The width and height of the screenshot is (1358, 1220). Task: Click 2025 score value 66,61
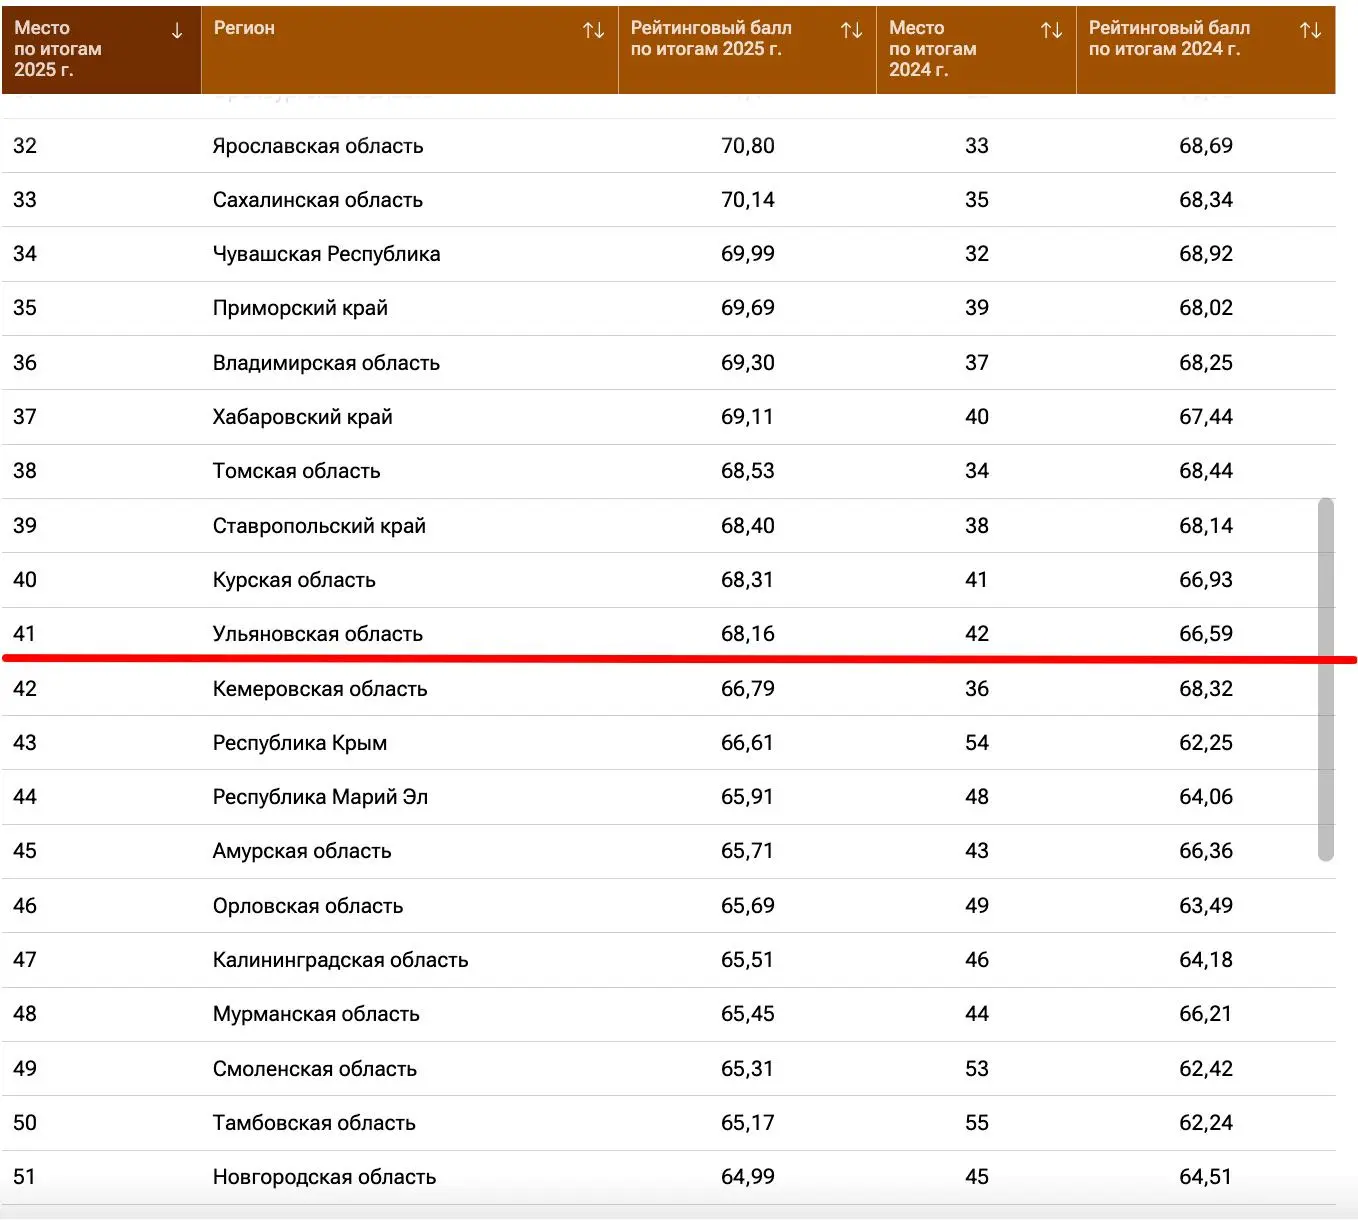point(748,743)
